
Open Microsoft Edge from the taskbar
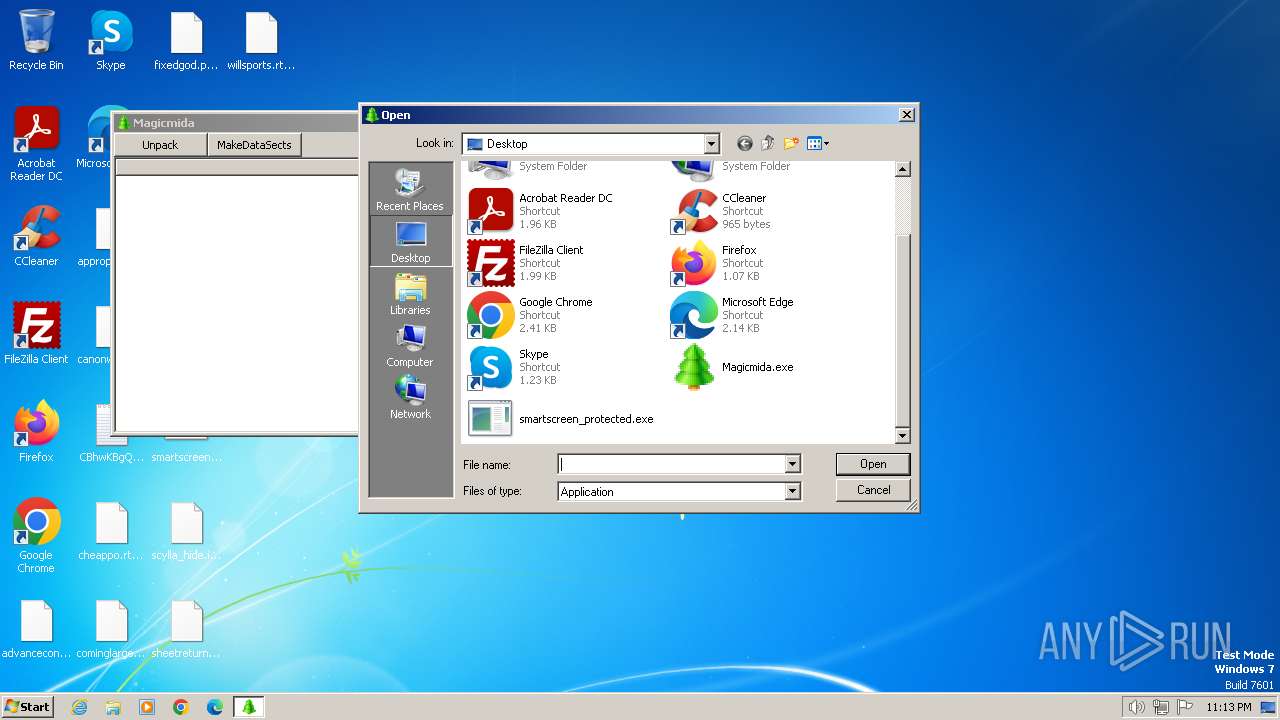pyautogui.click(x=215, y=707)
